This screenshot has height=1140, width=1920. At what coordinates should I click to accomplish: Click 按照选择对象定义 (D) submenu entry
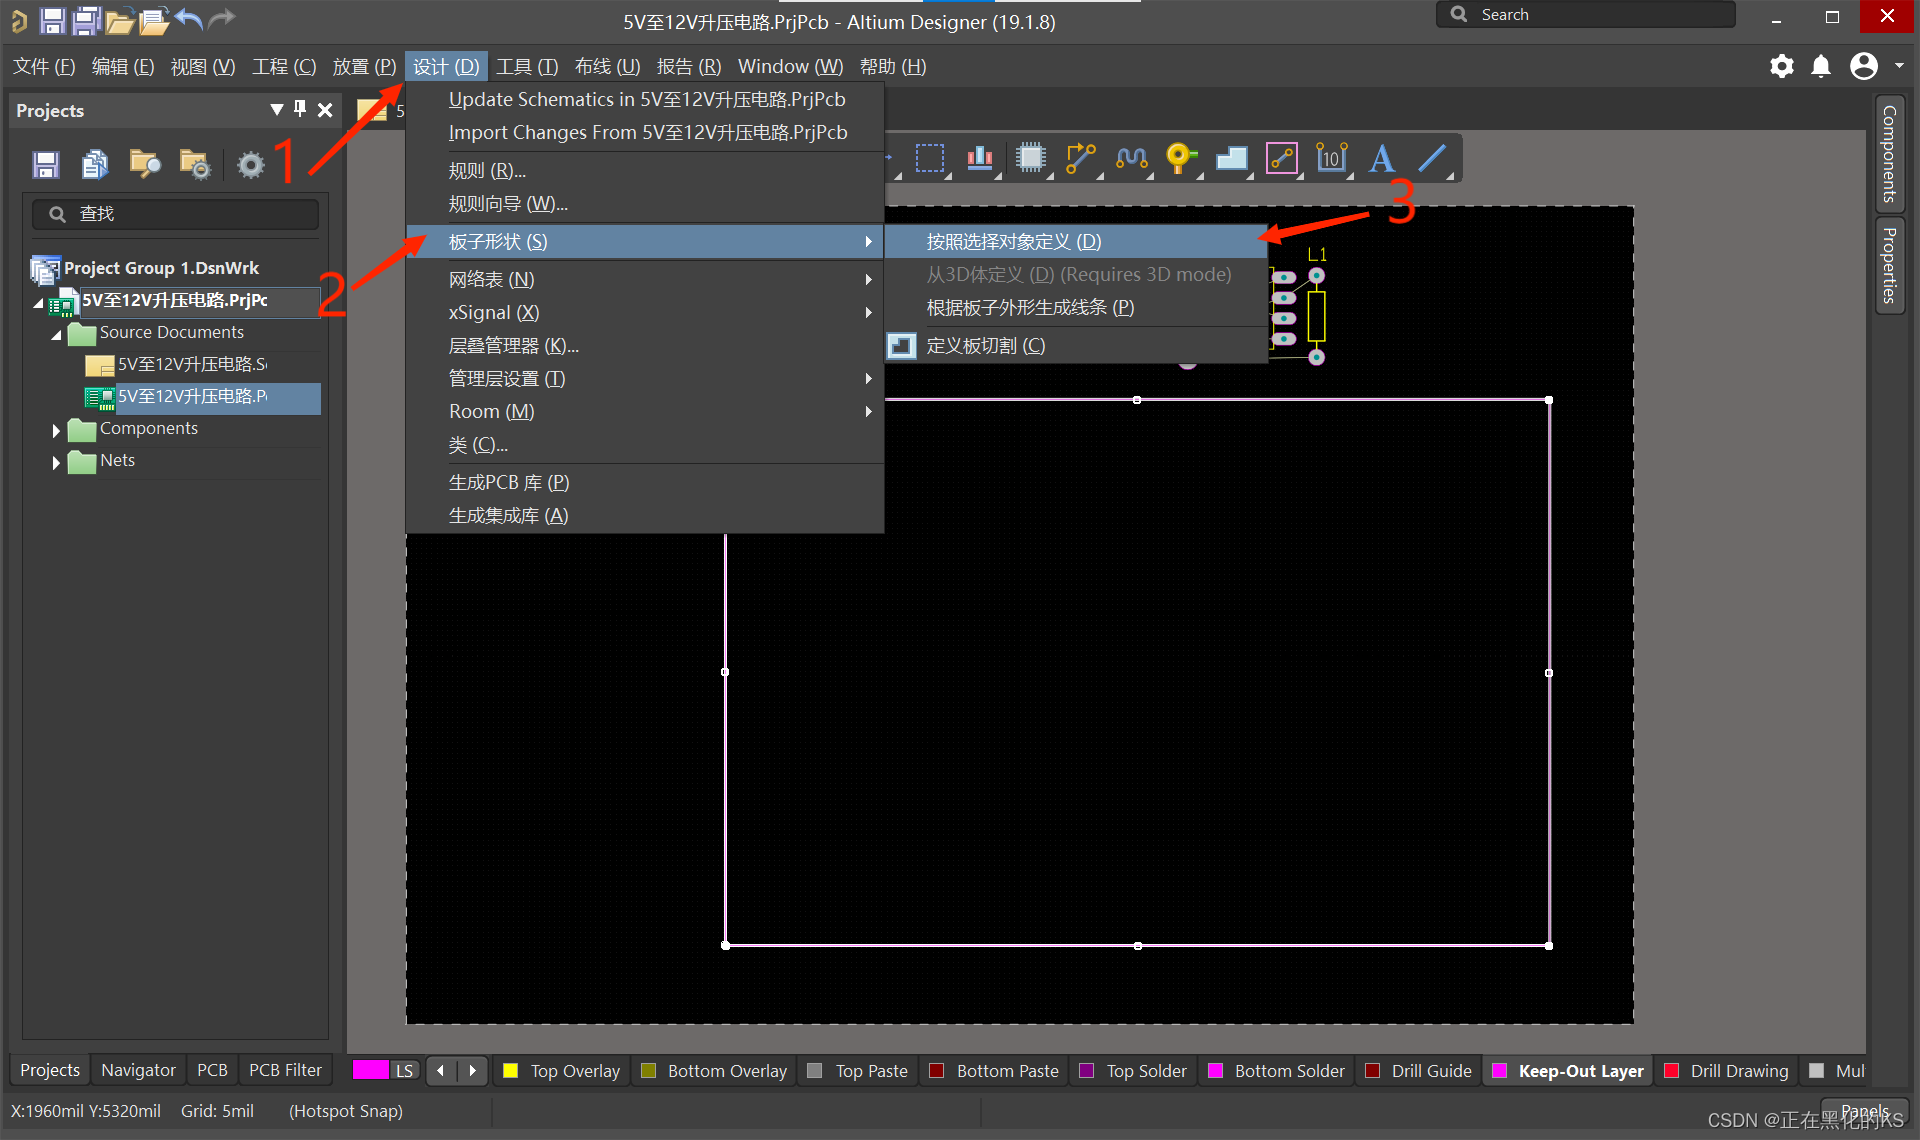[x=1013, y=242]
